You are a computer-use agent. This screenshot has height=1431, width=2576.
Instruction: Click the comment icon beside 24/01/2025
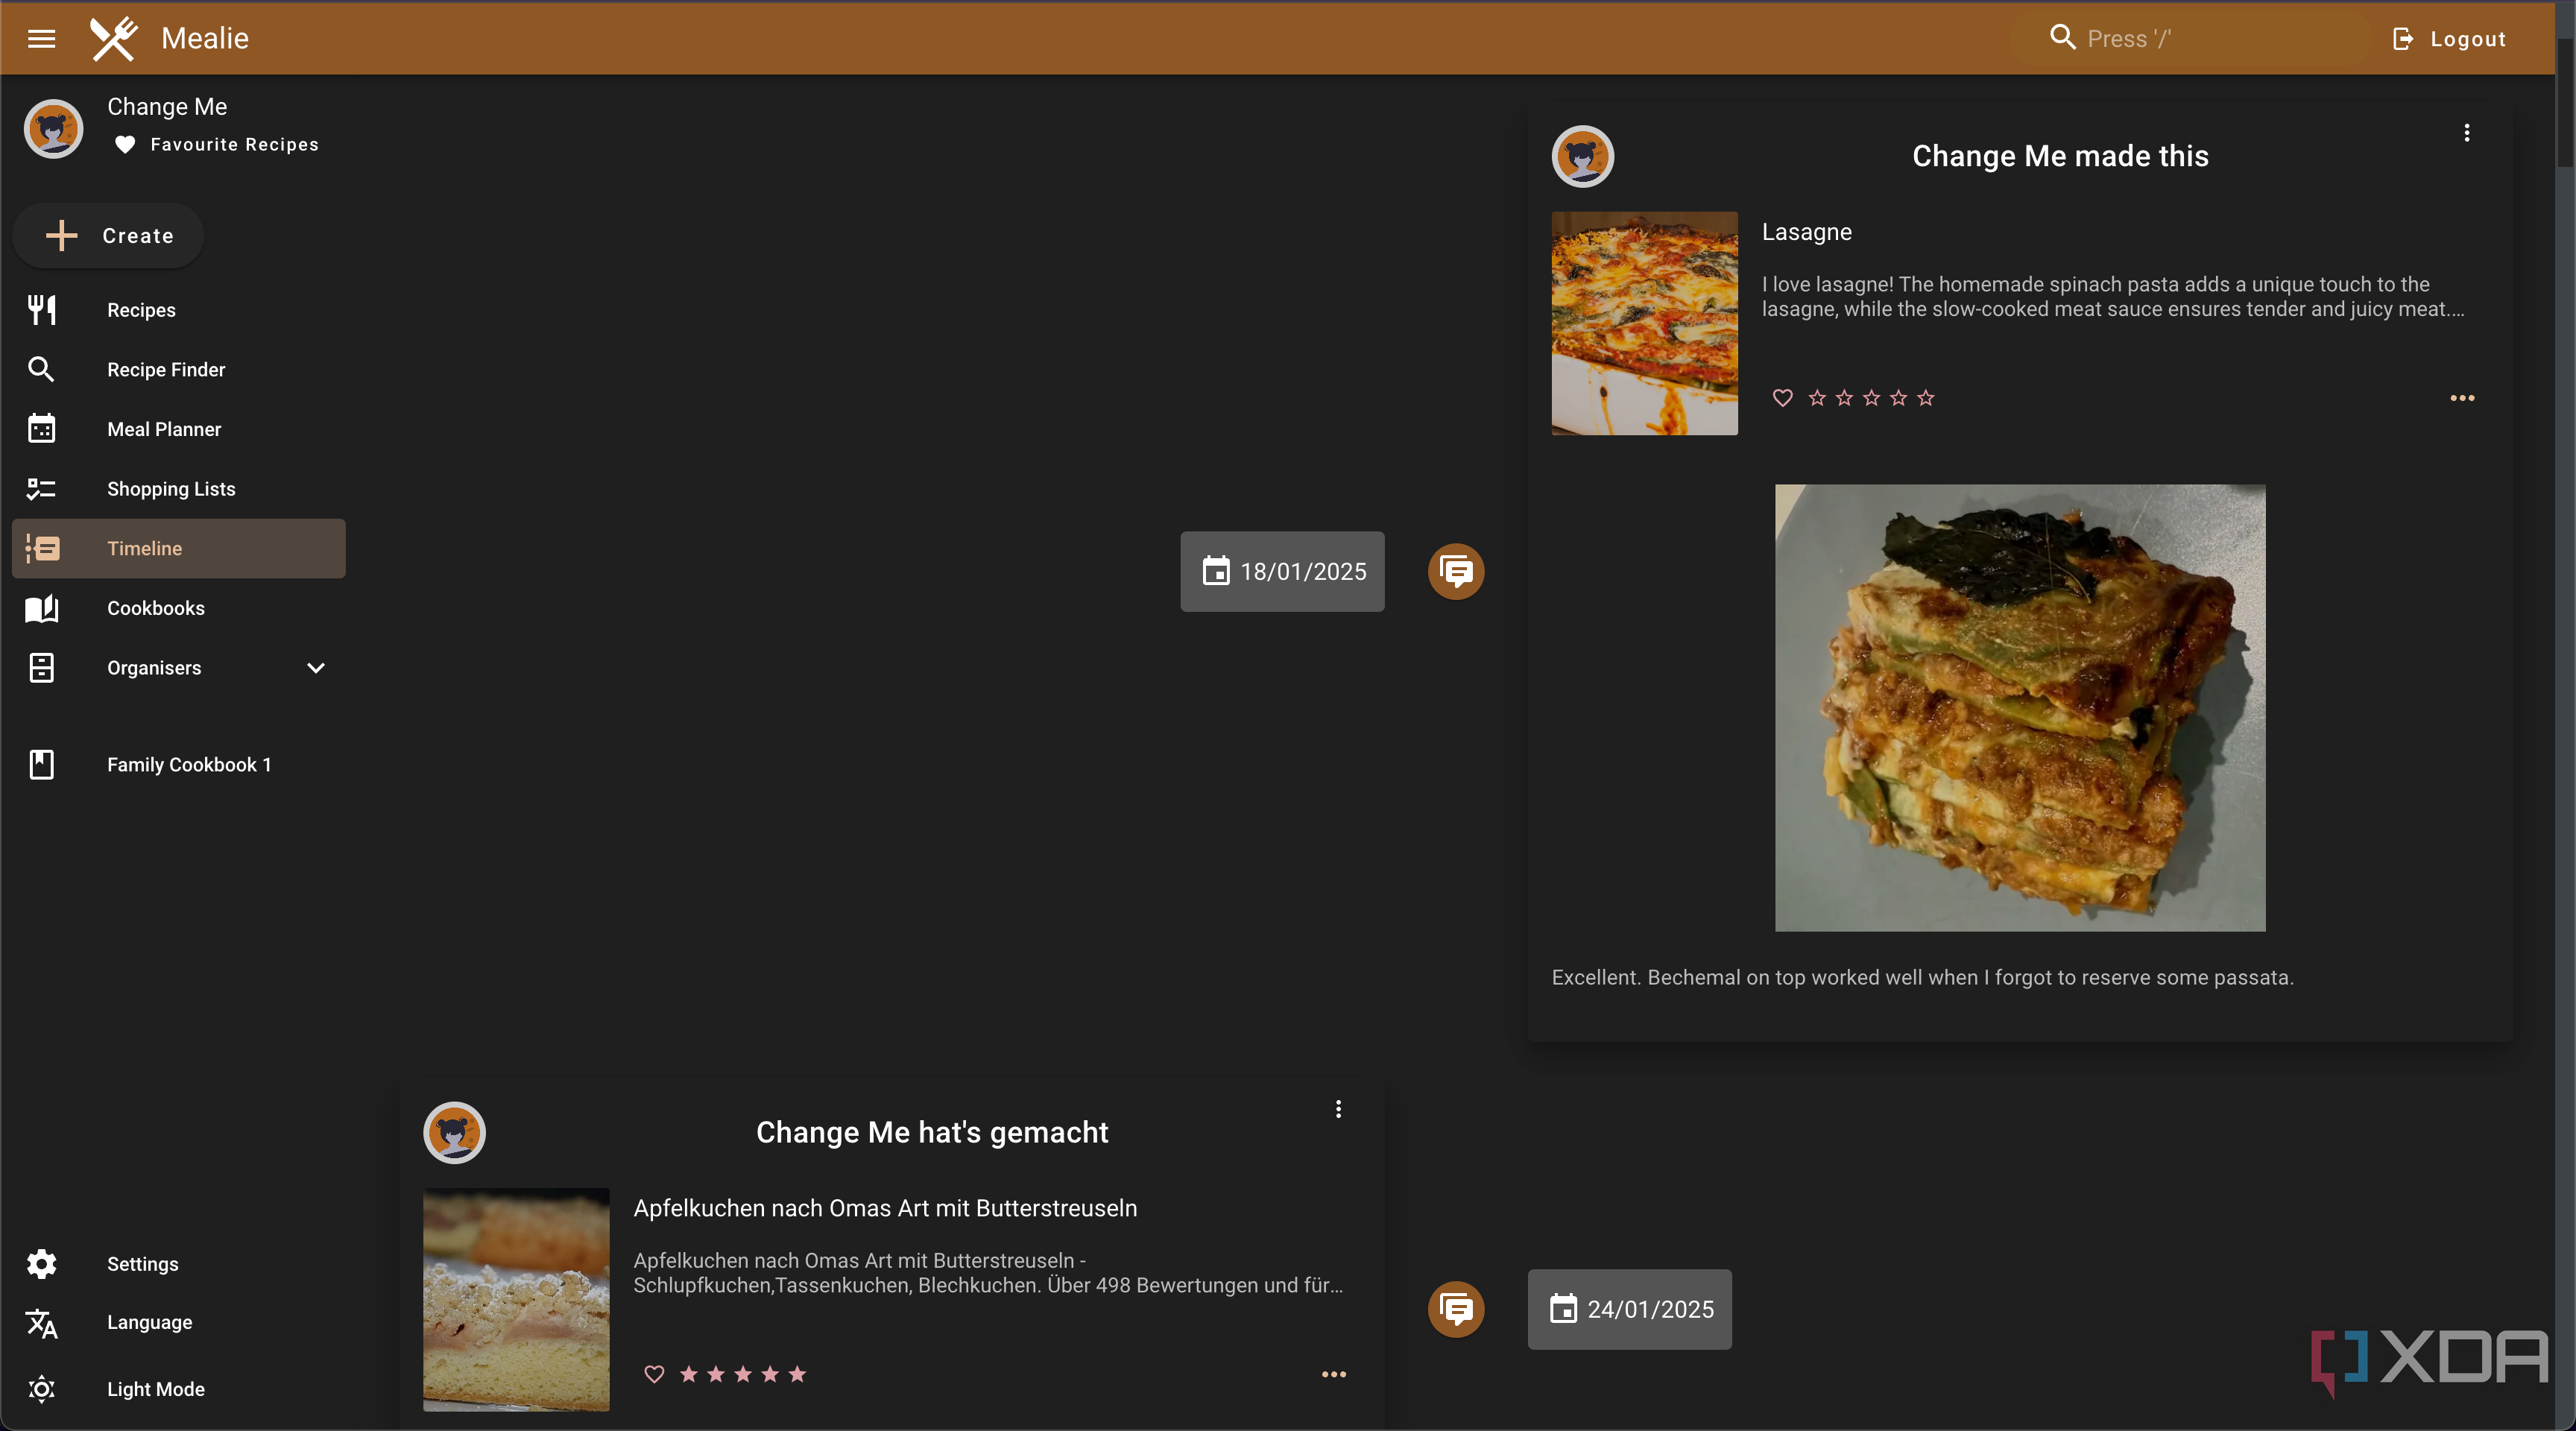(x=1456, y=1309)
